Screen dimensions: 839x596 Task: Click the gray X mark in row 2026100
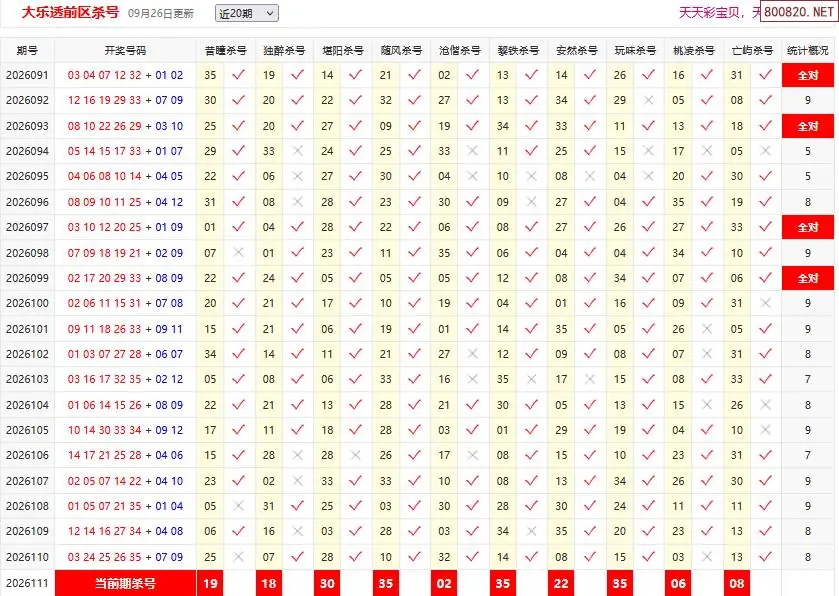point(766,303)
